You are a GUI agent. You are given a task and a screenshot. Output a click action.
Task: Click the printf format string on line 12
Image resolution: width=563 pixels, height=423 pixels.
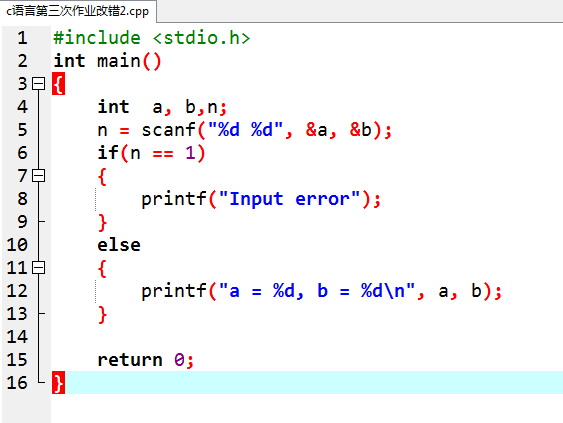coord(317,290)
